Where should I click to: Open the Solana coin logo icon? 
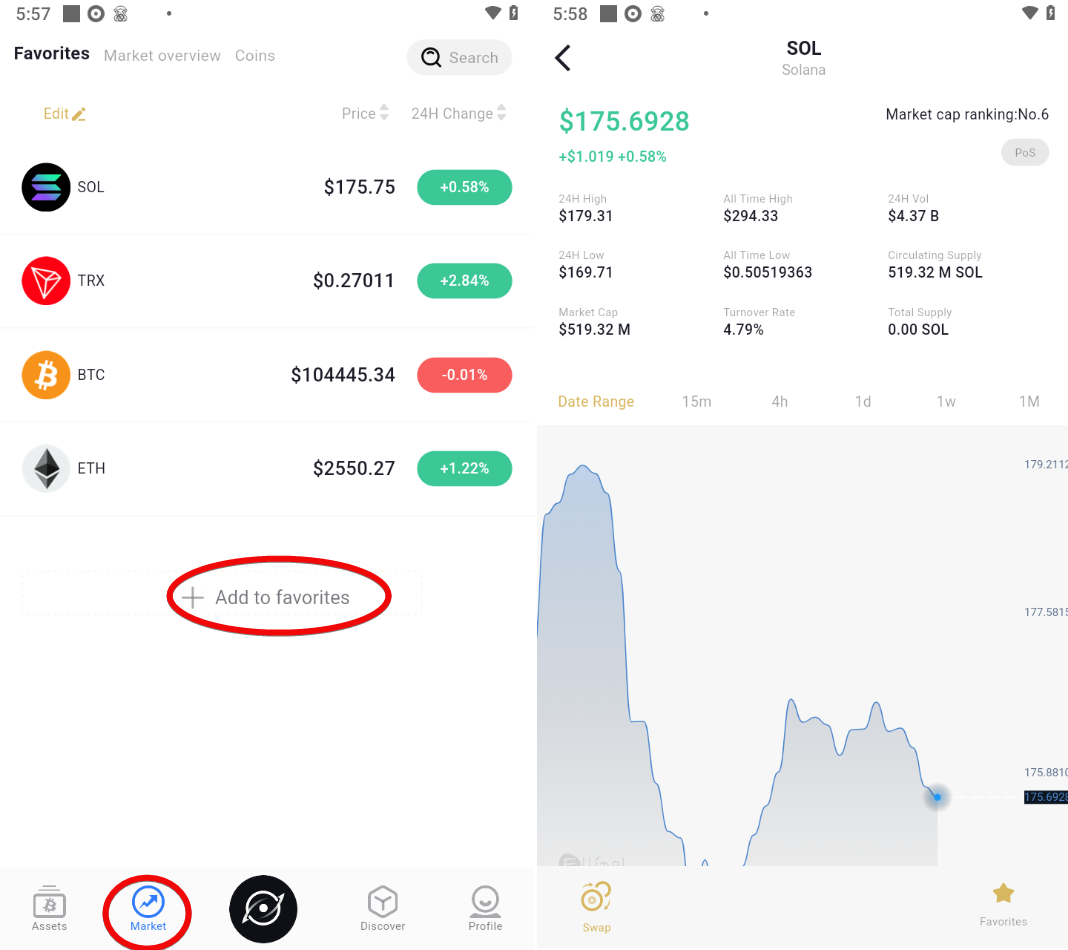[x=46, y=187]
